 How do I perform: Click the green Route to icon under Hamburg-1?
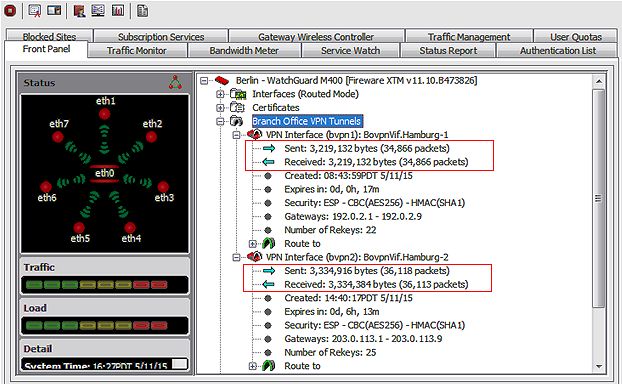coord(269,243)
